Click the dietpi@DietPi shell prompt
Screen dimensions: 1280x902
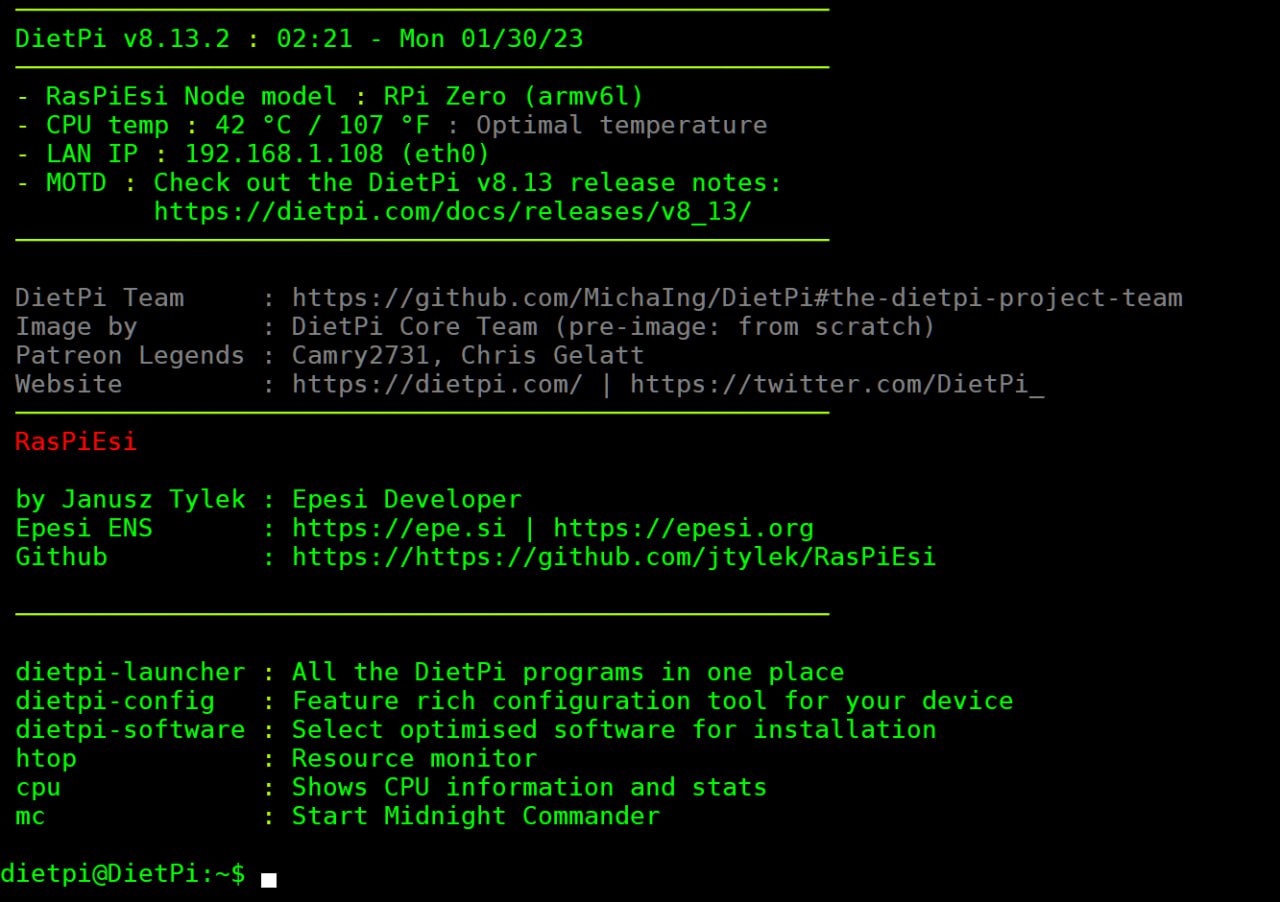(x=122, y=874)
